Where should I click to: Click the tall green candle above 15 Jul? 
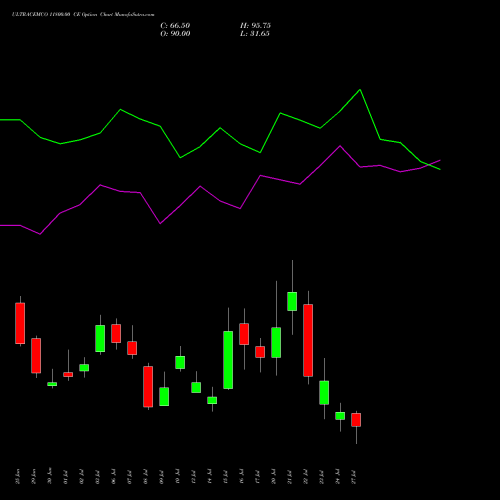(x=228, y=360)
